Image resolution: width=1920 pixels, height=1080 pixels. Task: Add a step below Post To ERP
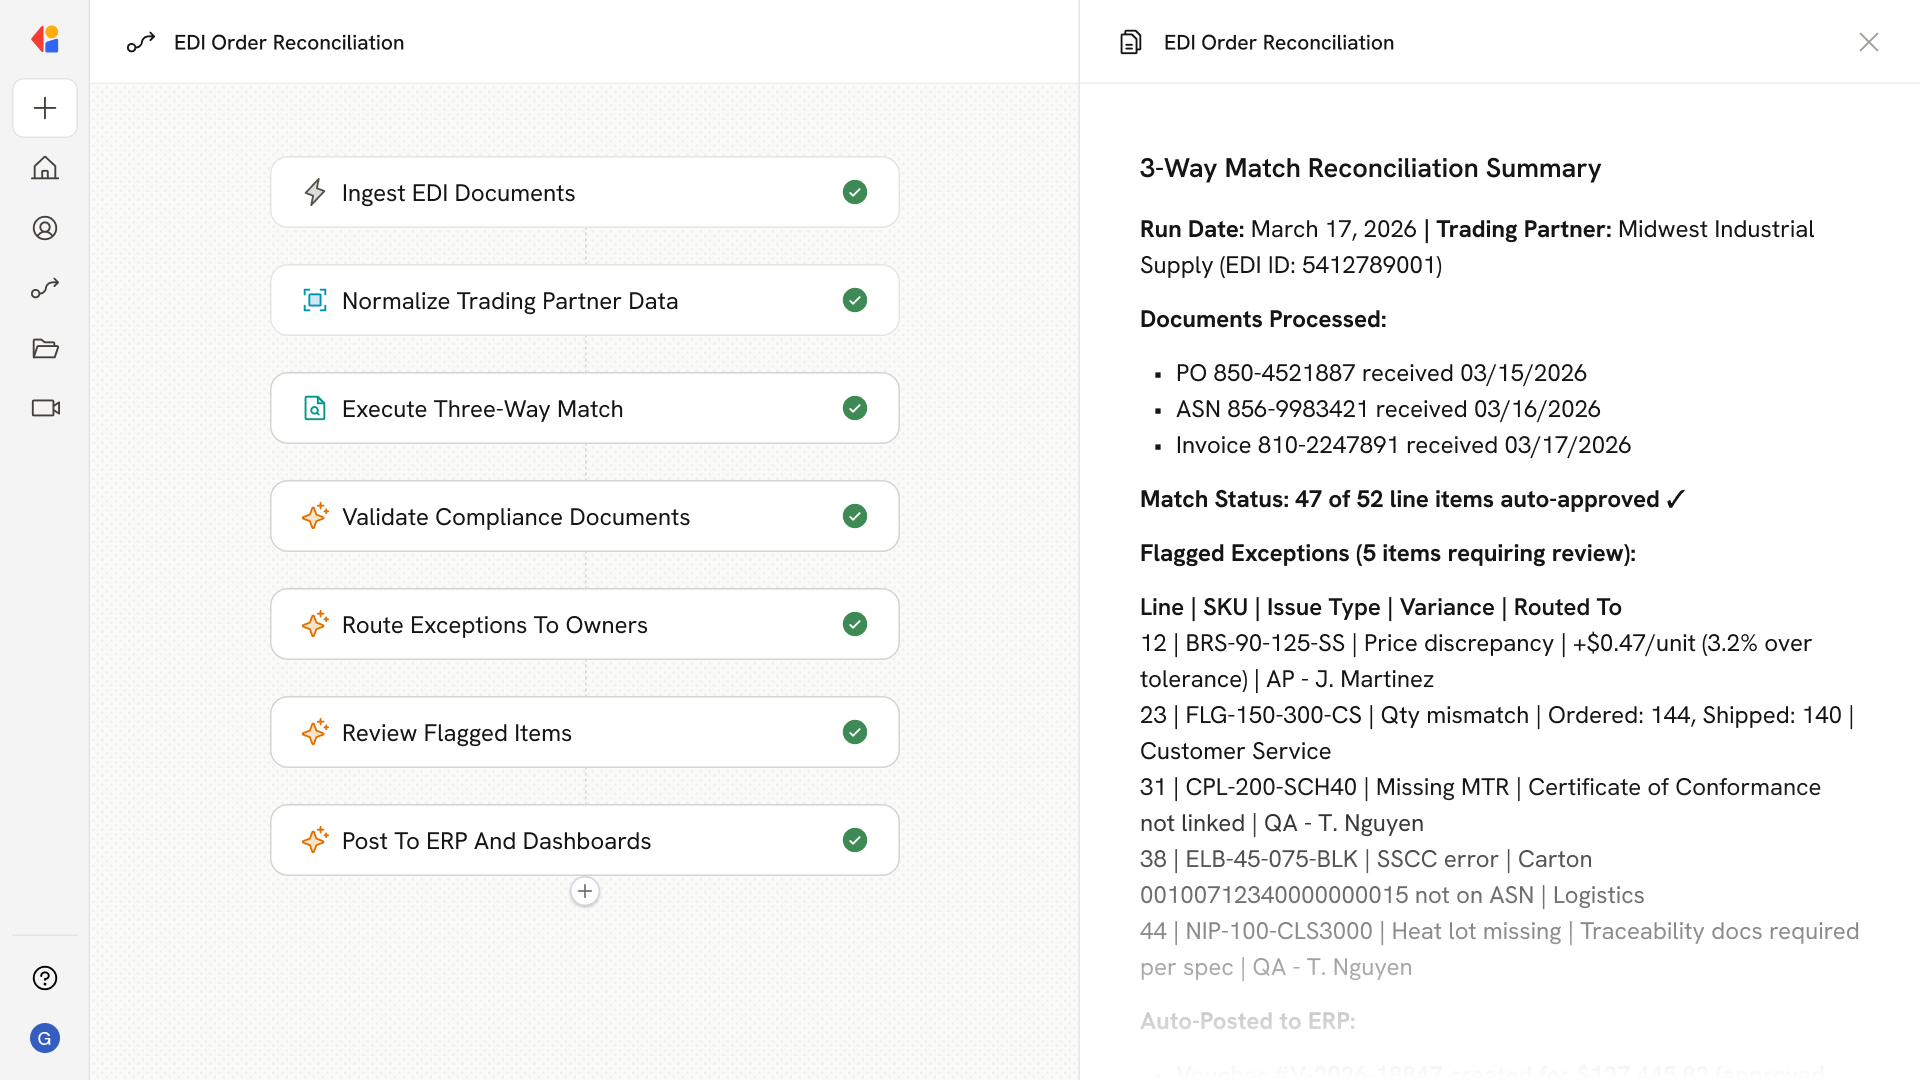[585, 891]
